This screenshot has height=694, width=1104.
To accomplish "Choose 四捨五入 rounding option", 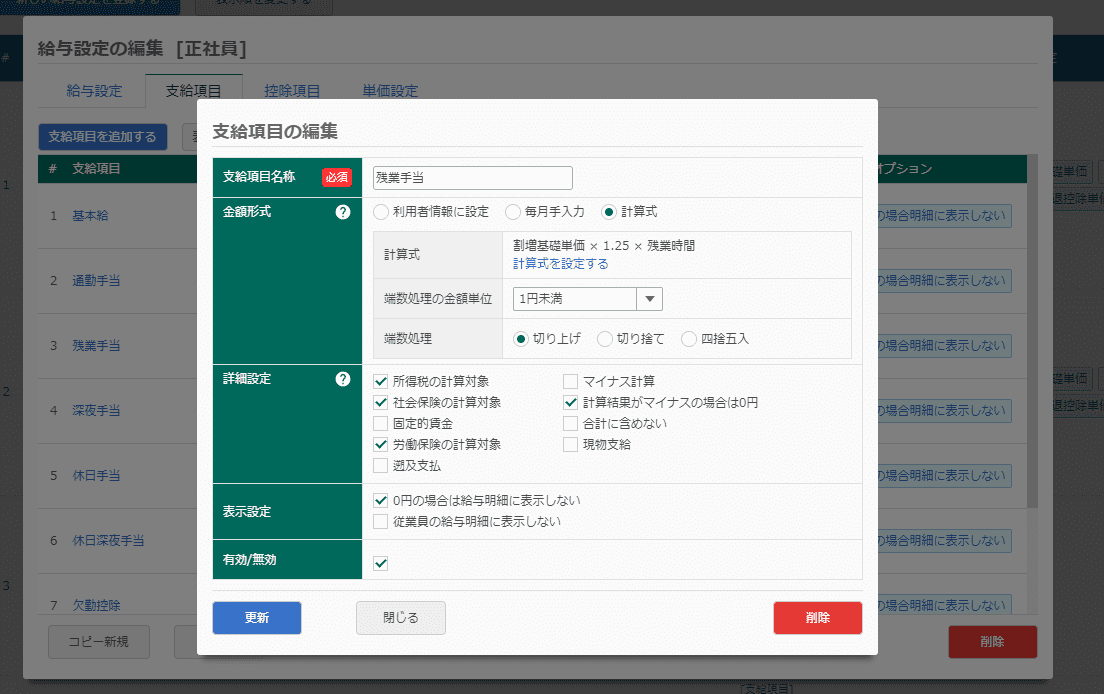I will [x=688, y=339].
